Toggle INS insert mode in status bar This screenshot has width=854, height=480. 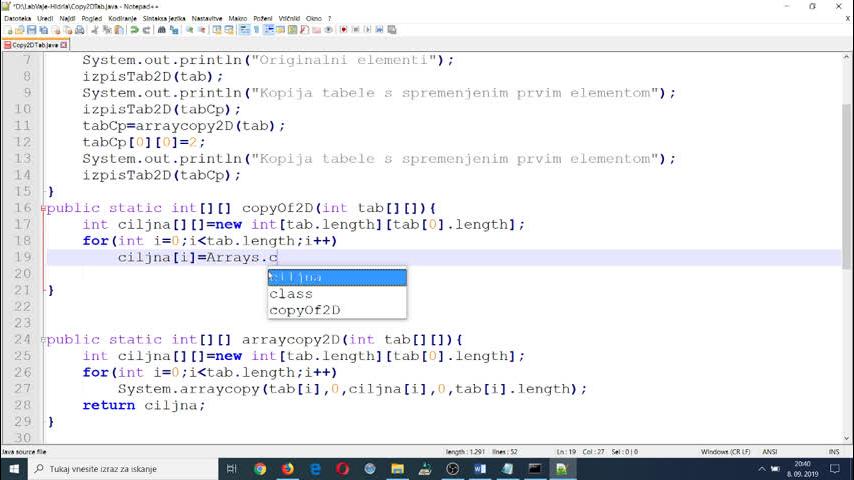[833, 452]
